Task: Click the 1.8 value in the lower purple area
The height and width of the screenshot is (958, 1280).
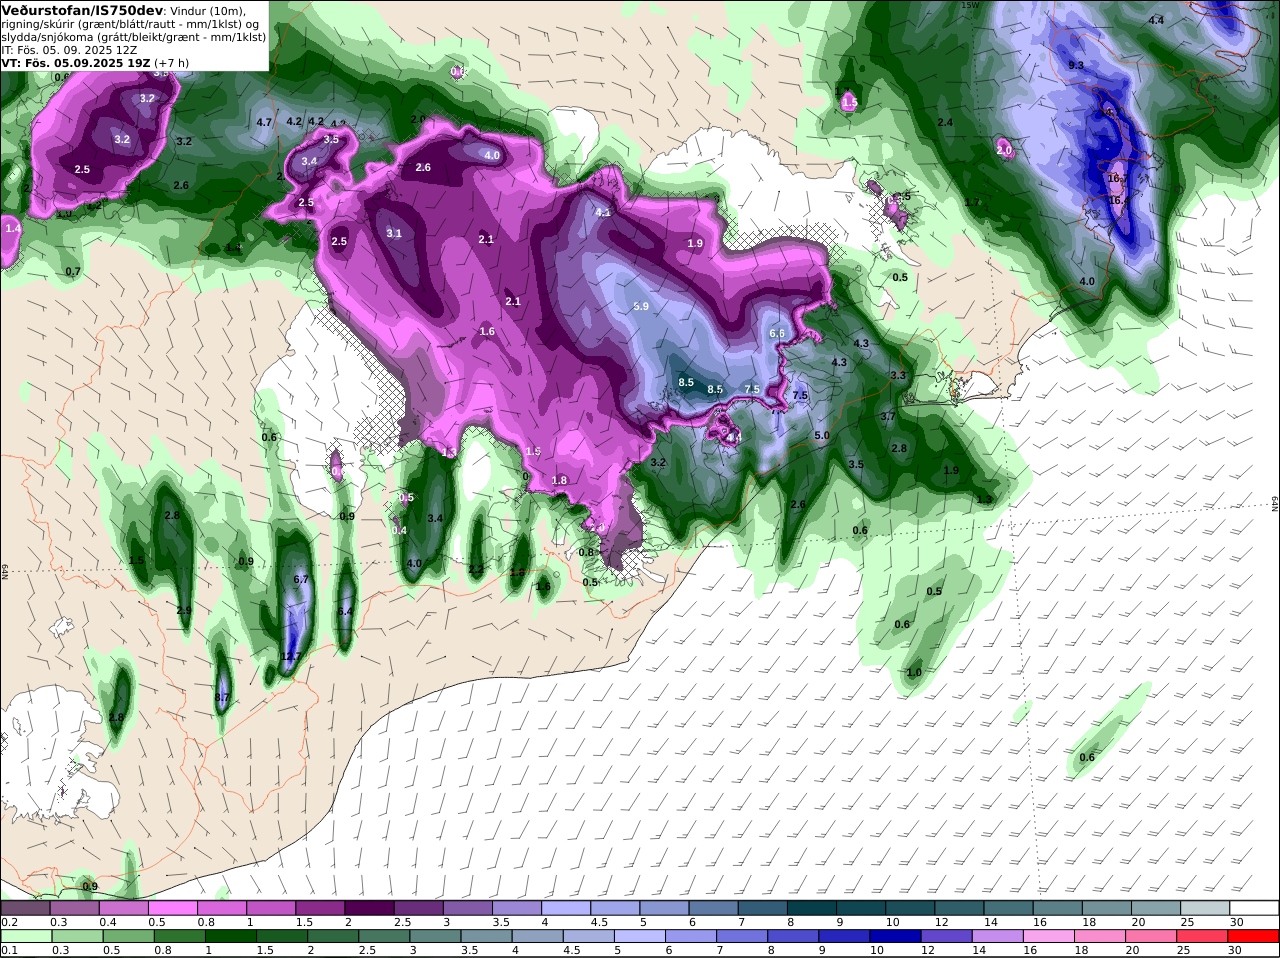Action: pyautogui.click(x=560, y=480)
